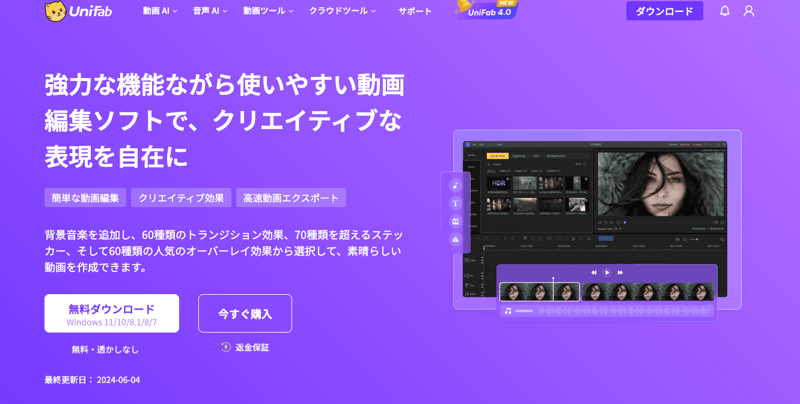The image size is (800, 404).
Task: Click the 高速動画エクスポート tag
Action: coord(291,198)
